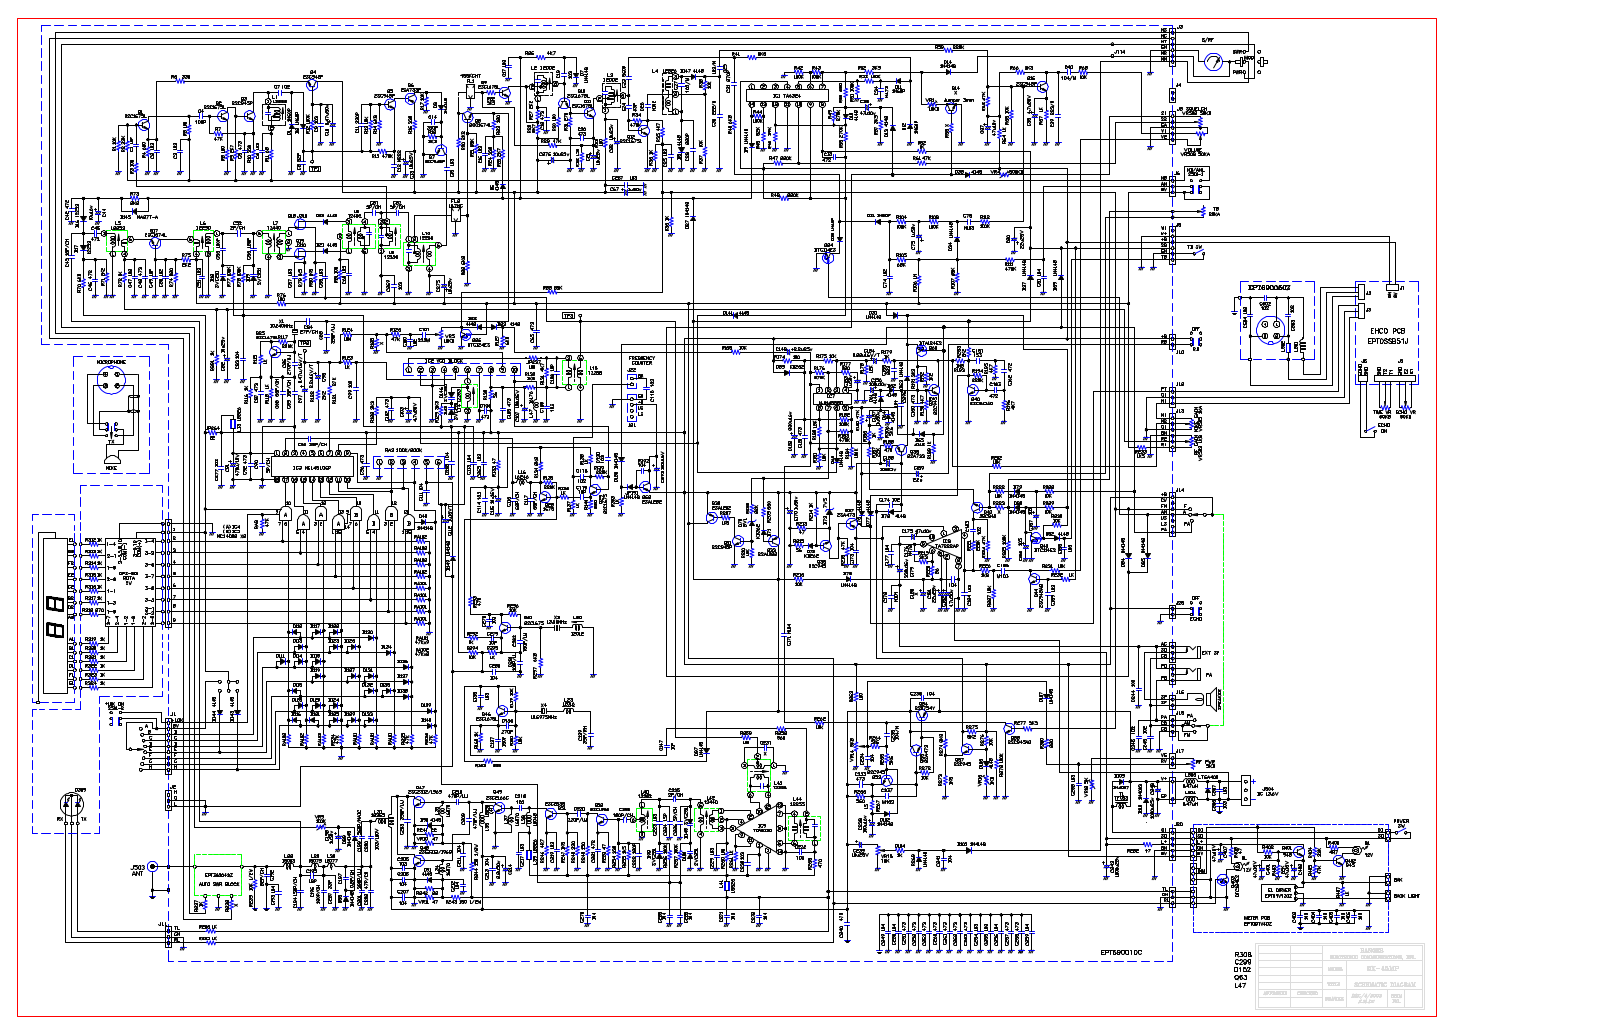Click the IC2 MC145106P chip
This screenshot has height=1036, width=1600.
[312, 467]
